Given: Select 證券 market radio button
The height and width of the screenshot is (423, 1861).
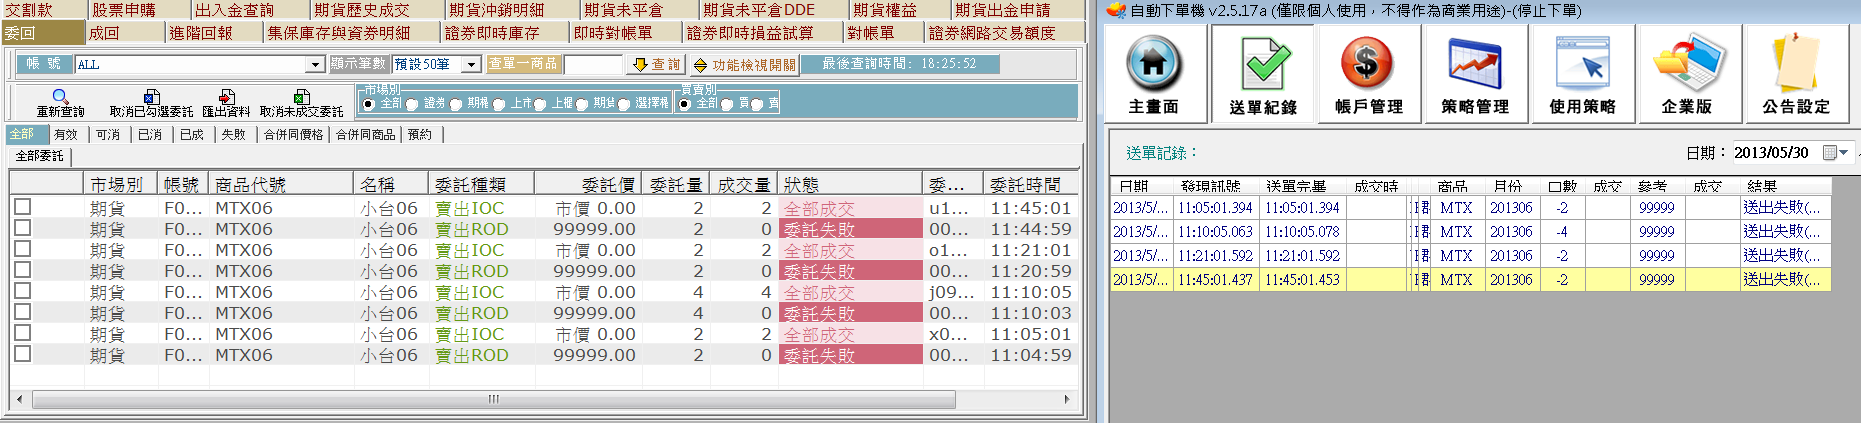Looking at the screenshot, I should tap(412, 104).
